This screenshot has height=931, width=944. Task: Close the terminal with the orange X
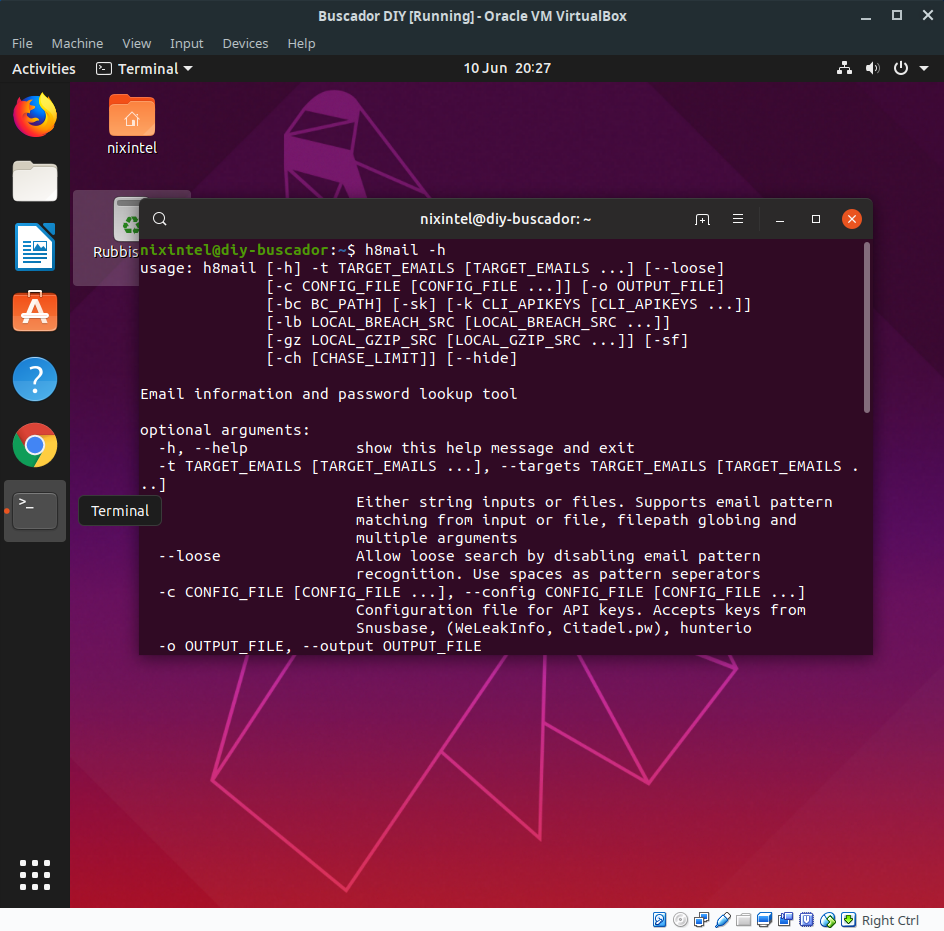coord(851,219)
